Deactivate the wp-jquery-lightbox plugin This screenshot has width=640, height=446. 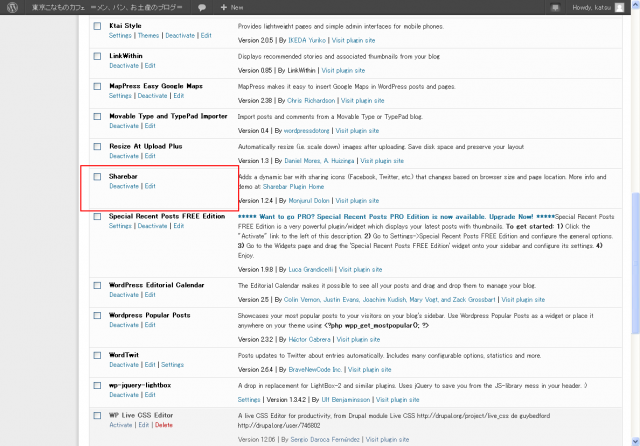pyautogui.click(x=124, y=395)
